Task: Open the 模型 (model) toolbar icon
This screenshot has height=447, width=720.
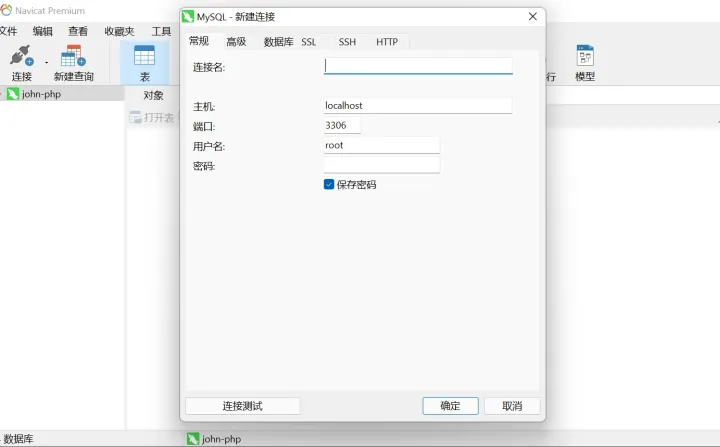Action: pos(585,56)
